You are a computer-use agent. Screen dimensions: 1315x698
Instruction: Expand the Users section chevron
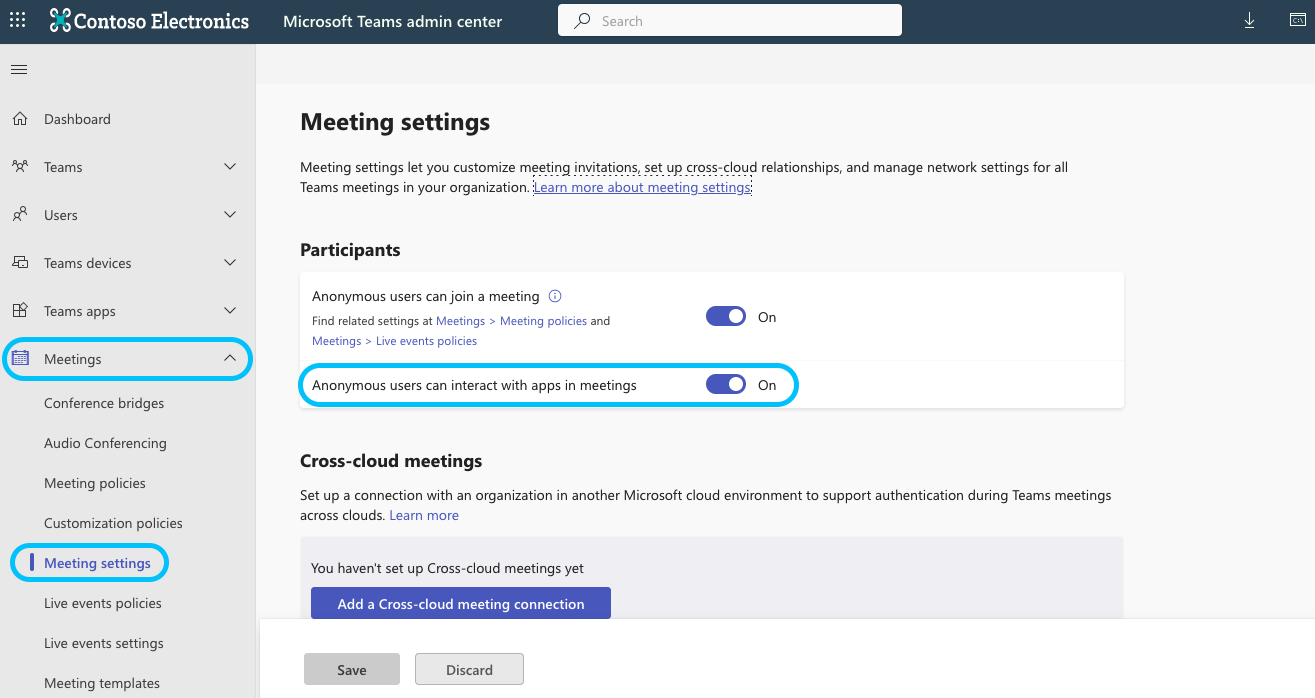[x=230, y=215]
